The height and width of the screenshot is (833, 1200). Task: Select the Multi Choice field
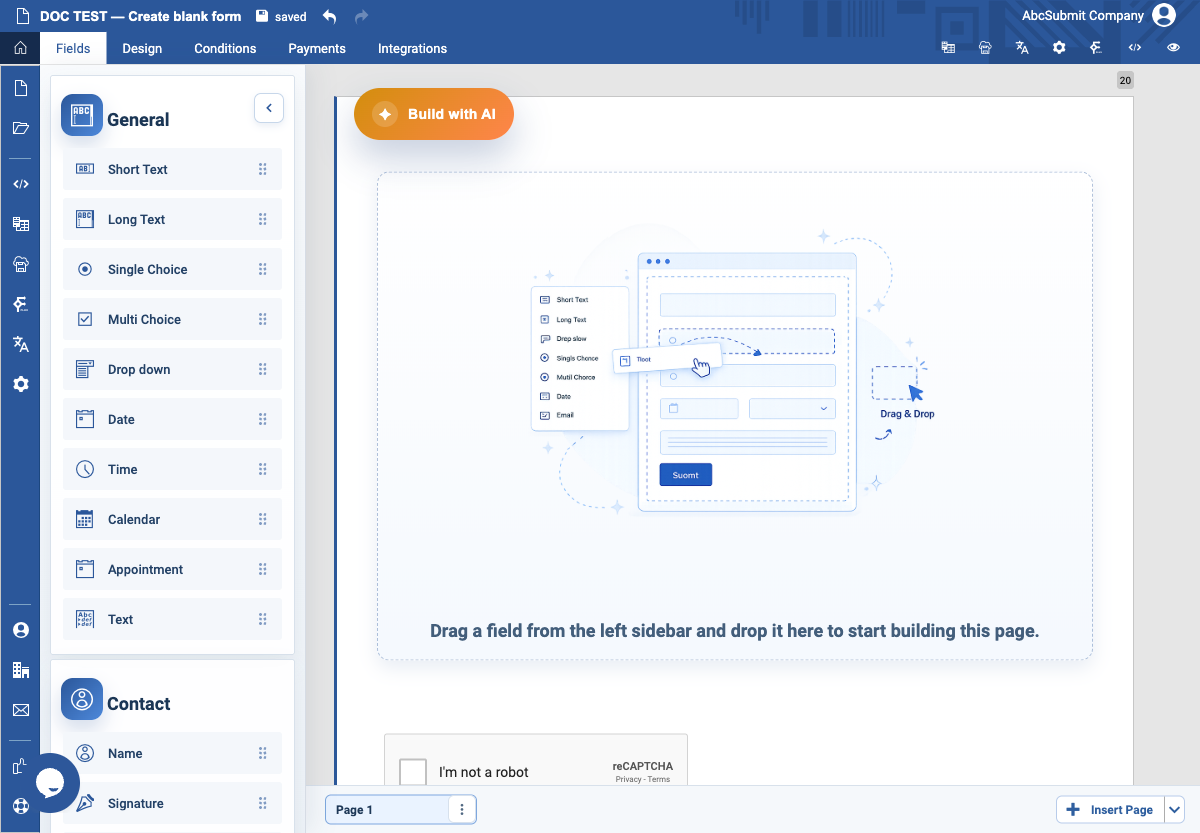coord(172,319)
